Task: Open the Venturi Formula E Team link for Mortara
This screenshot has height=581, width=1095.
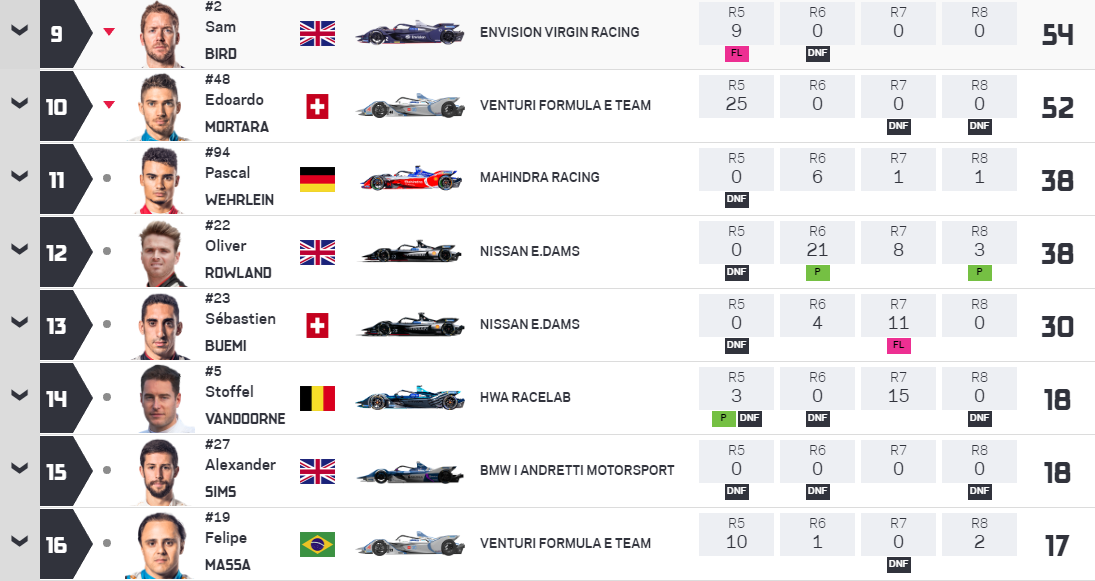Action: pos(565,105)
